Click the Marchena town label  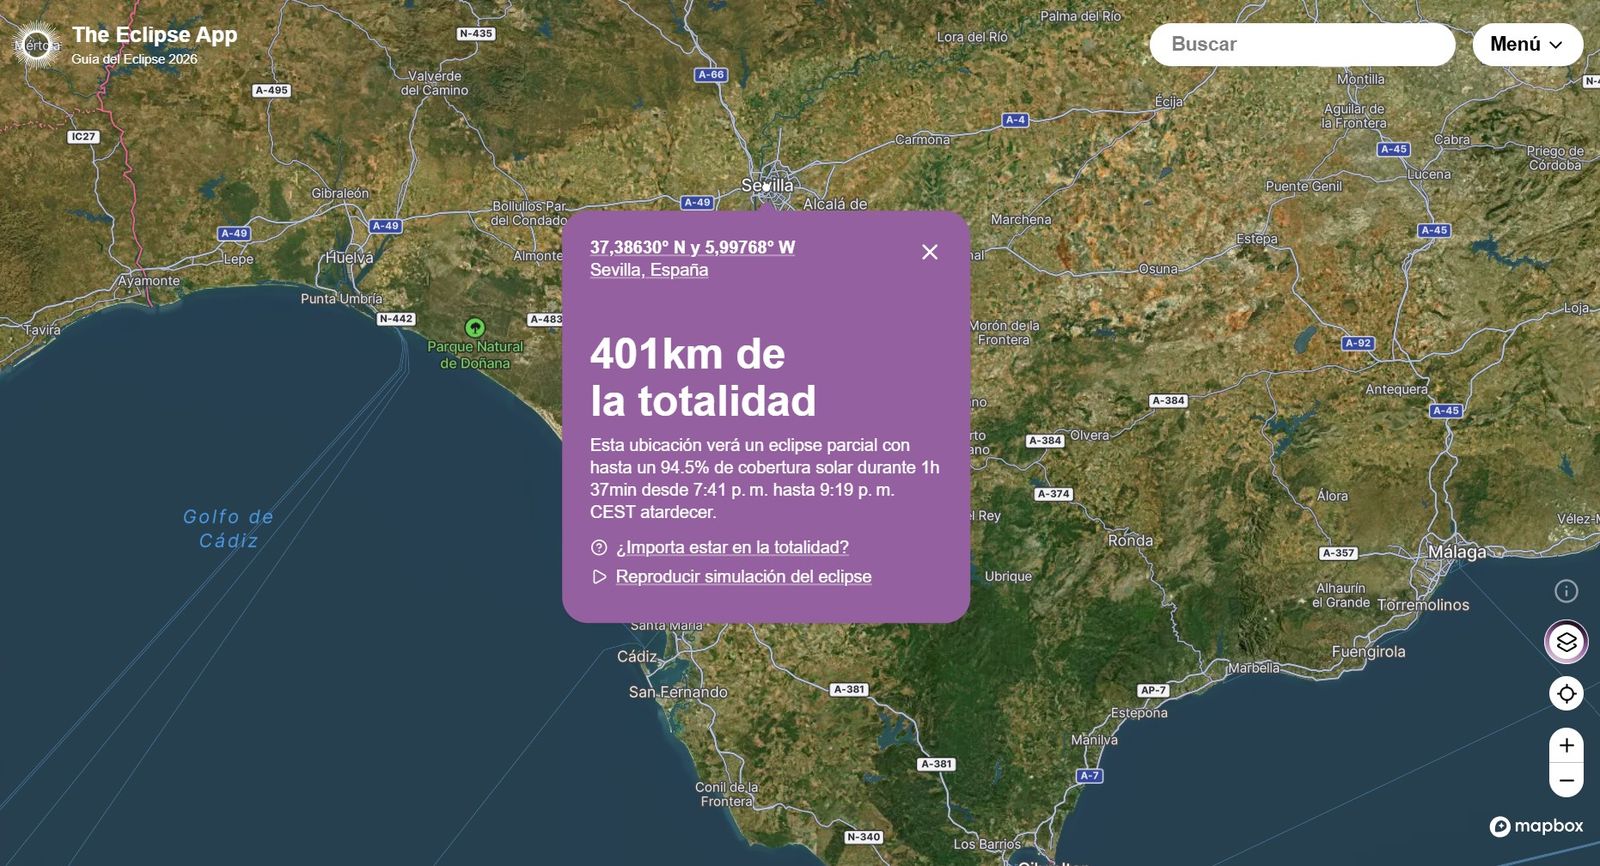point(1021,219)
